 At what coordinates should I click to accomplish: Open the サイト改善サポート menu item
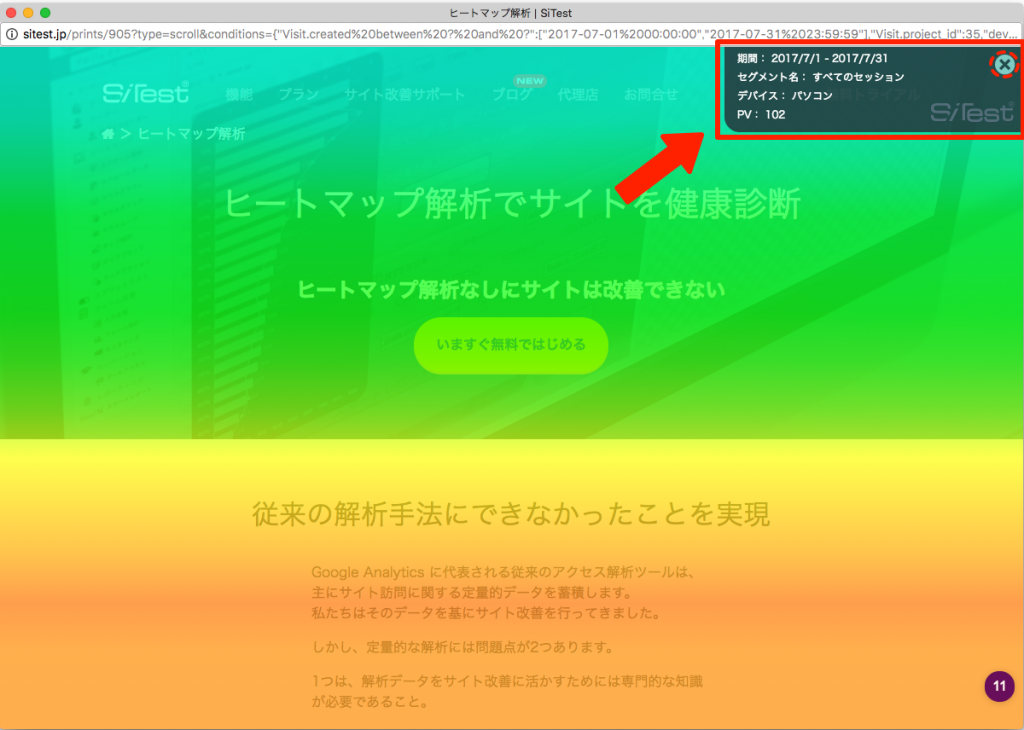pos(405,95)
